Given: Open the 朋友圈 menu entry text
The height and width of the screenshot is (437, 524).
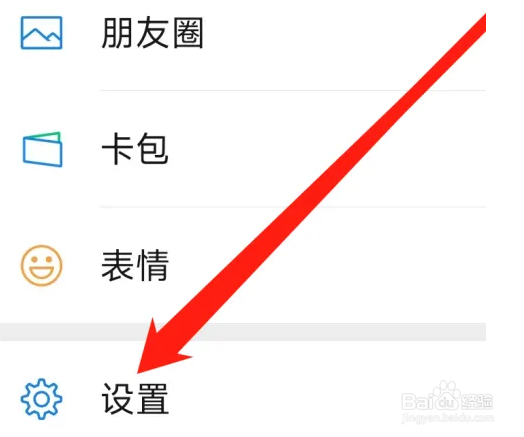Looking at the screenshot, I should coord(152,33).
